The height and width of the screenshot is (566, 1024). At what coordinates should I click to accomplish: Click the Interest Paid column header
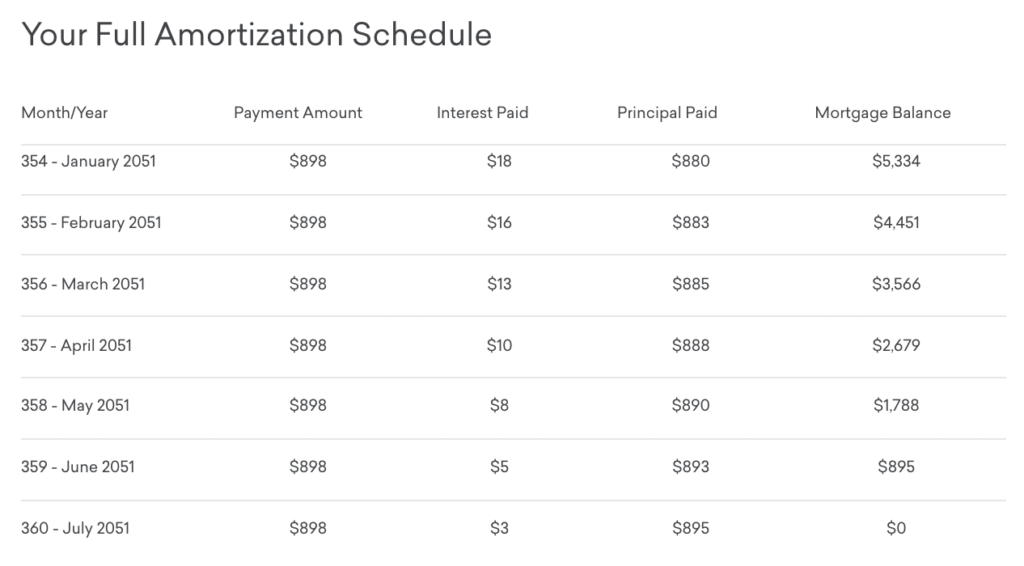point(482,113)
